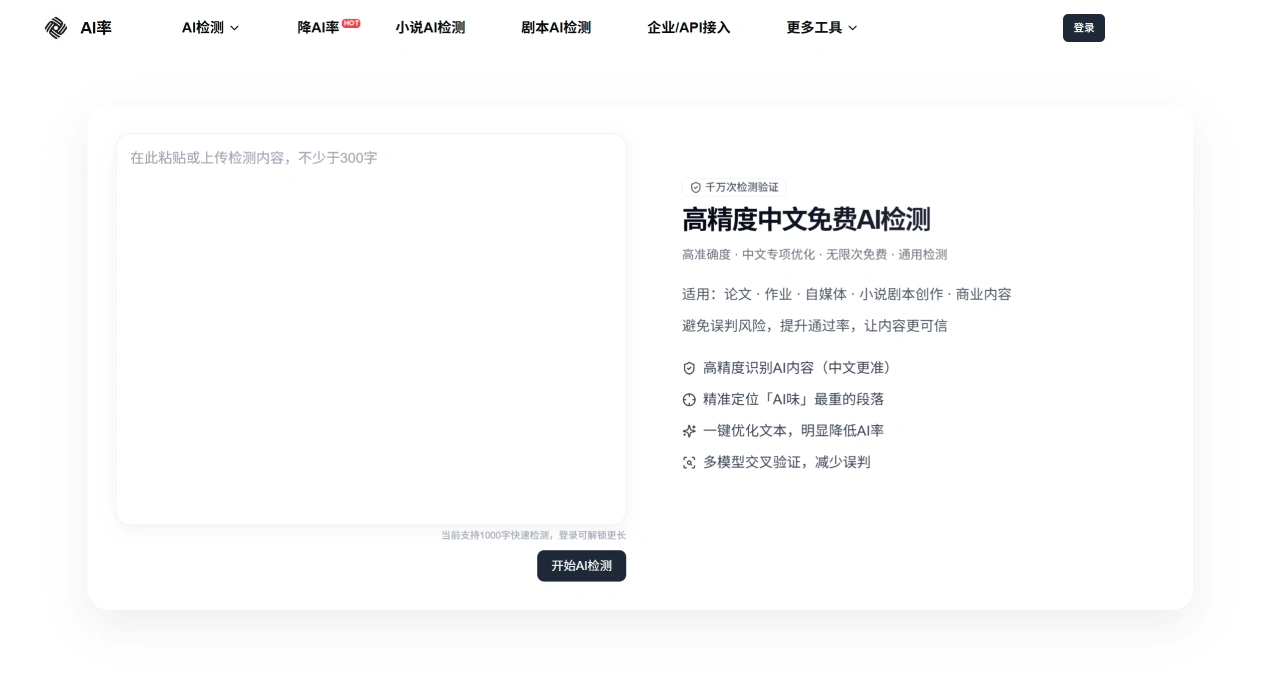Expand the 更多工具 dropdown chevron
Viewport: 1280px width, 698px height.
coord(853,28)
